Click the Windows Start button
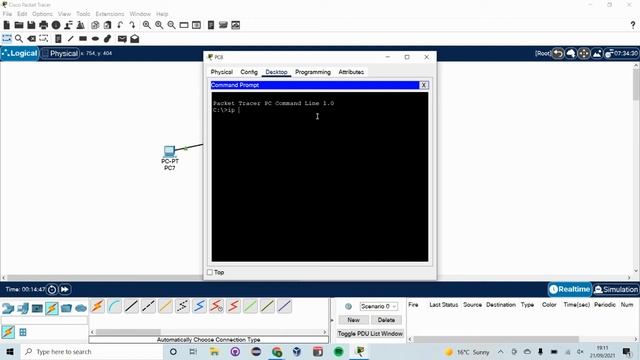 pyautogui.click(x=10, y=352)
